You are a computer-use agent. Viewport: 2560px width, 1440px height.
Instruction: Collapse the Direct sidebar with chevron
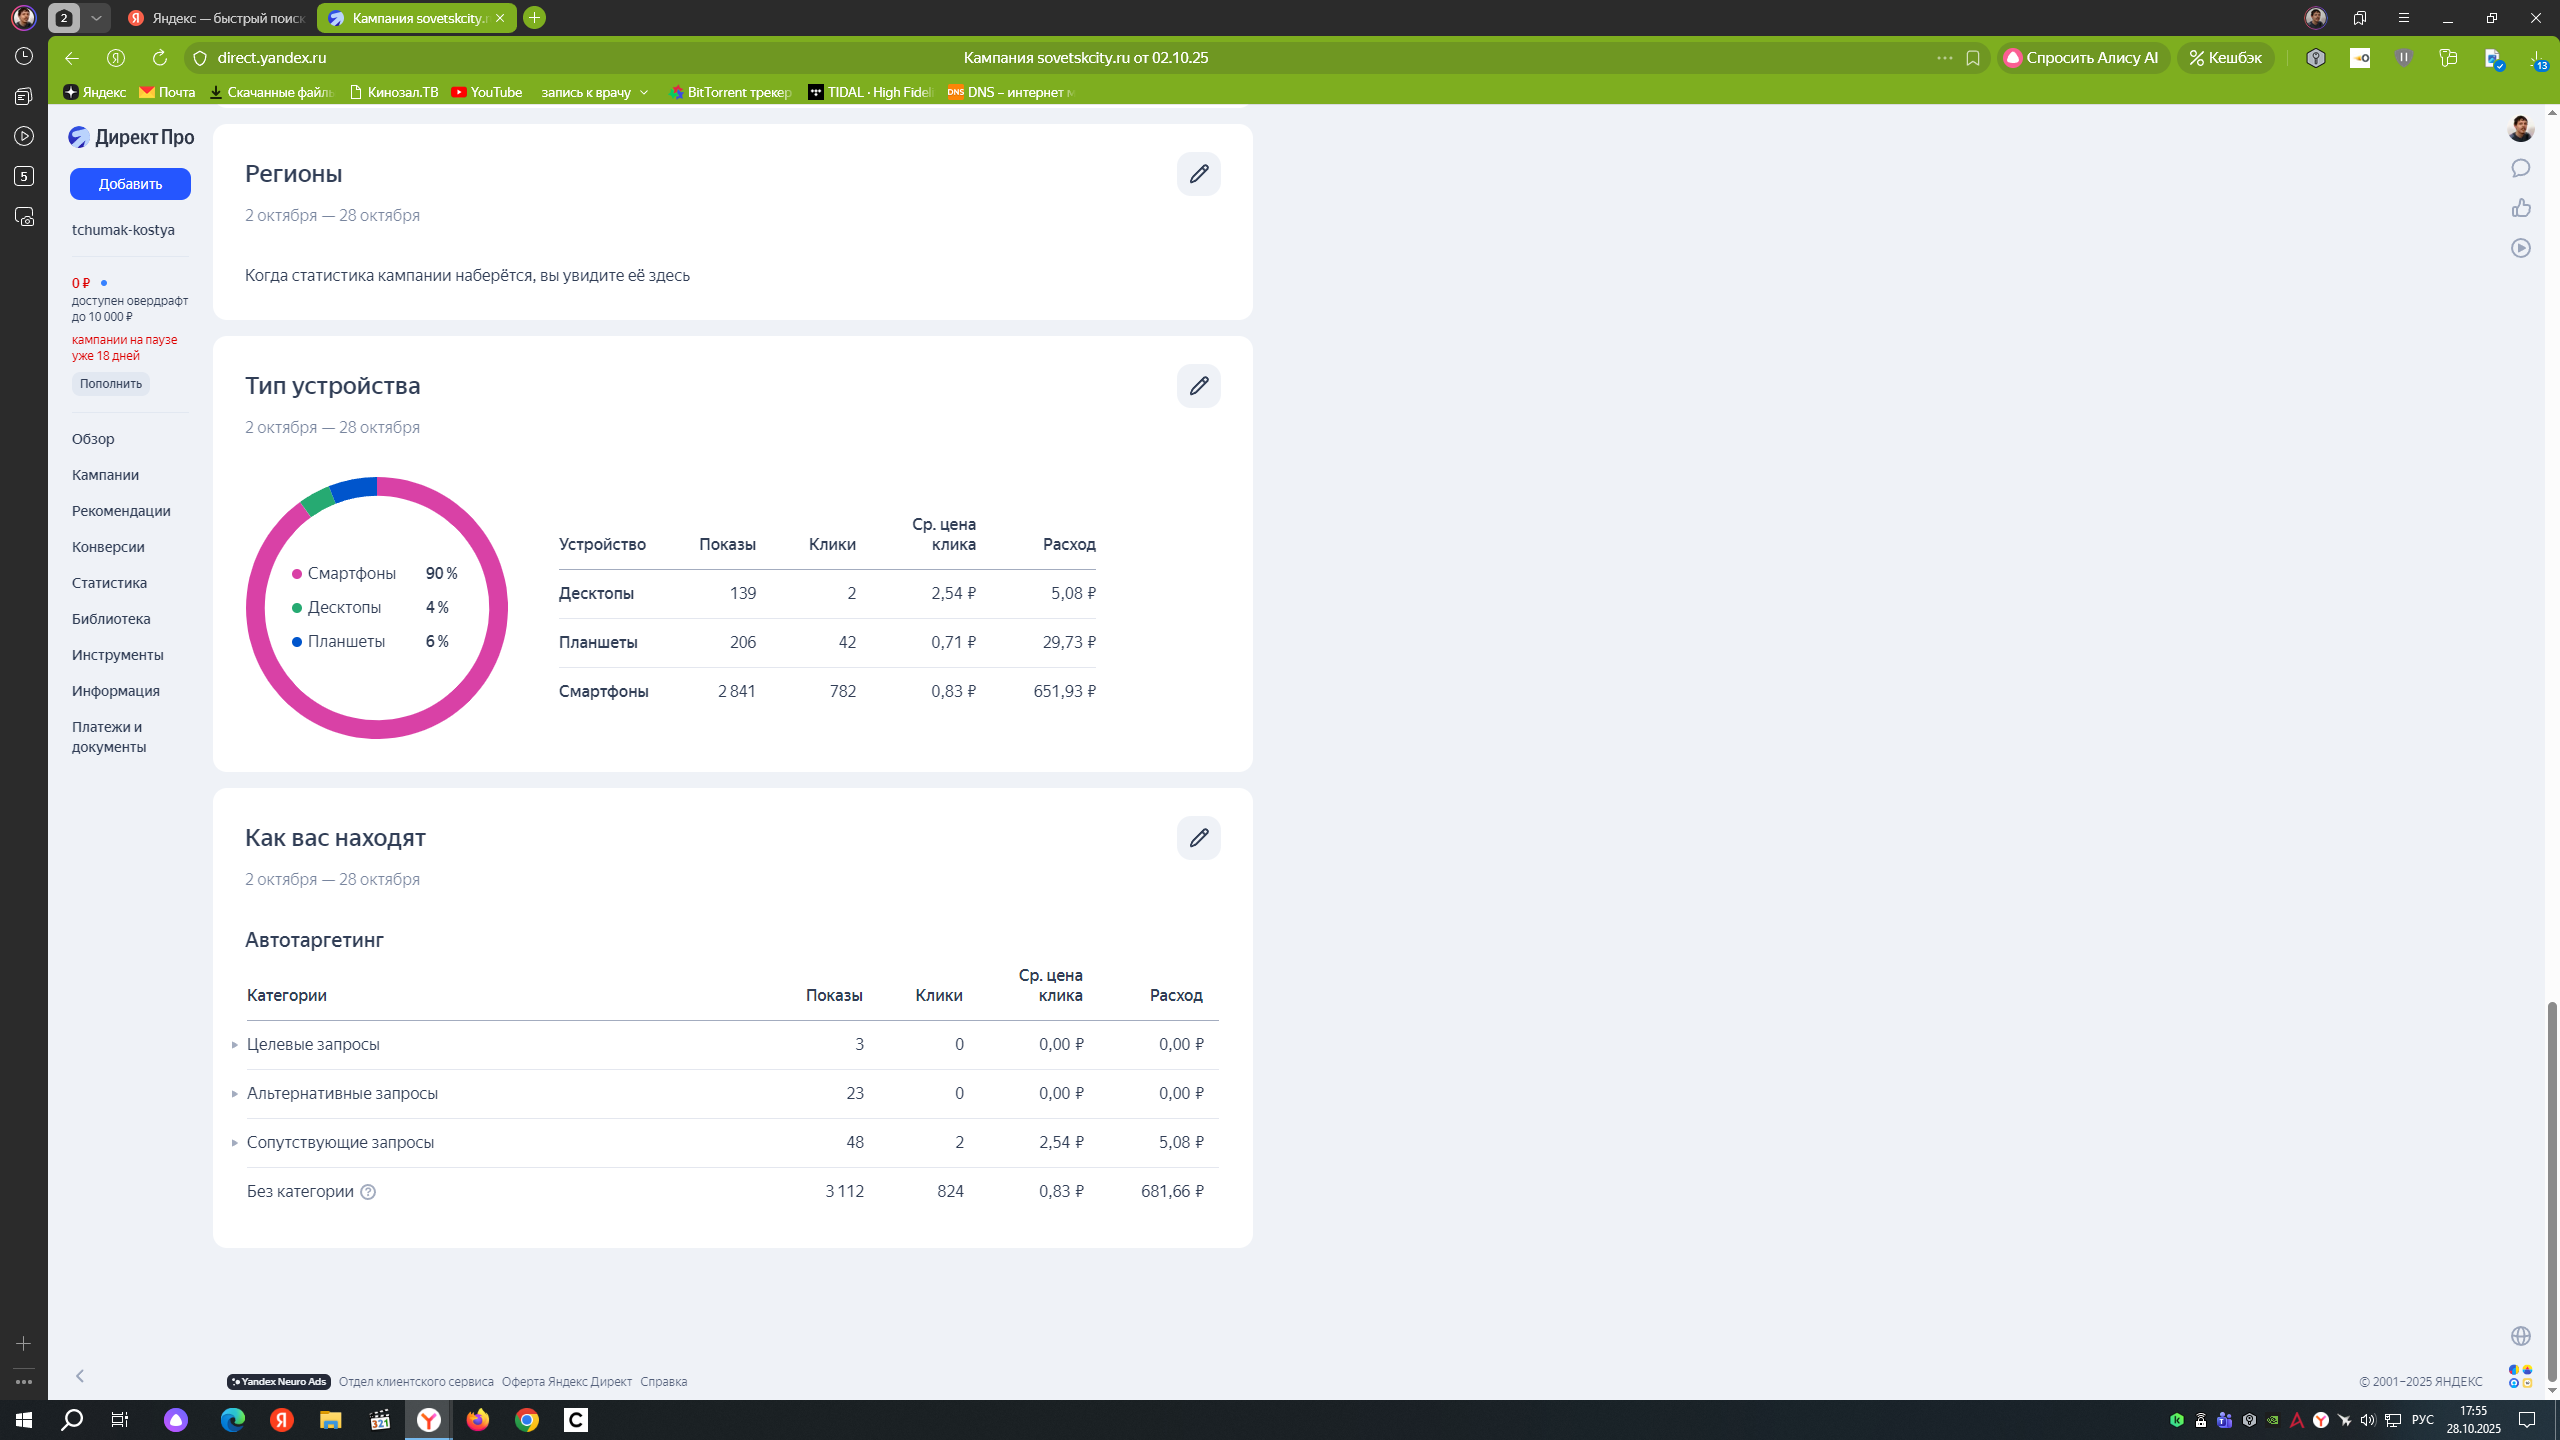pos(80,1376)
